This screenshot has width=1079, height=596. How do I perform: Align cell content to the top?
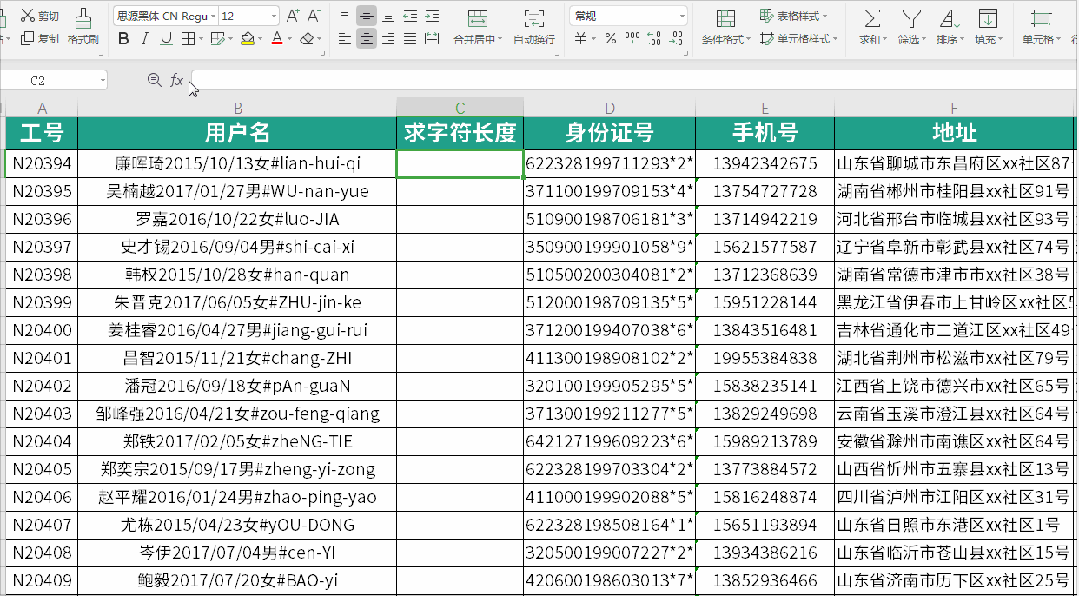pyautogui.click(x=345, y=17)
